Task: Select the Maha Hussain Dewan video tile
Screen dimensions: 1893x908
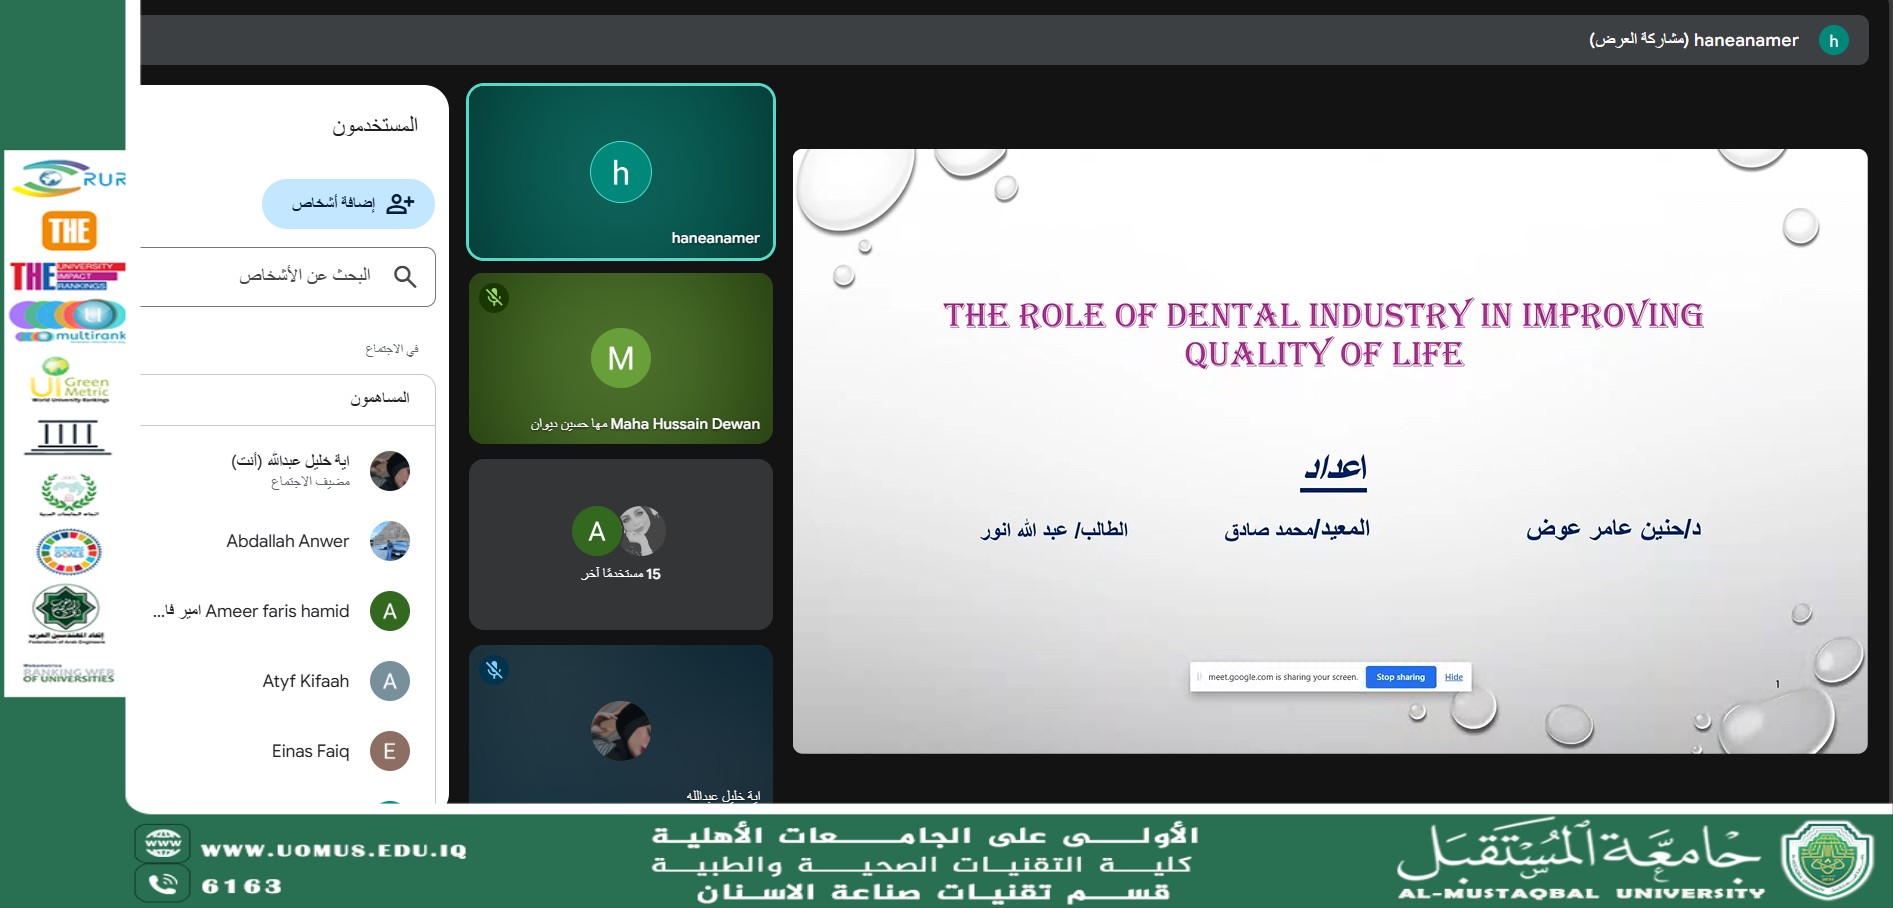Action: tap(620, 358)
